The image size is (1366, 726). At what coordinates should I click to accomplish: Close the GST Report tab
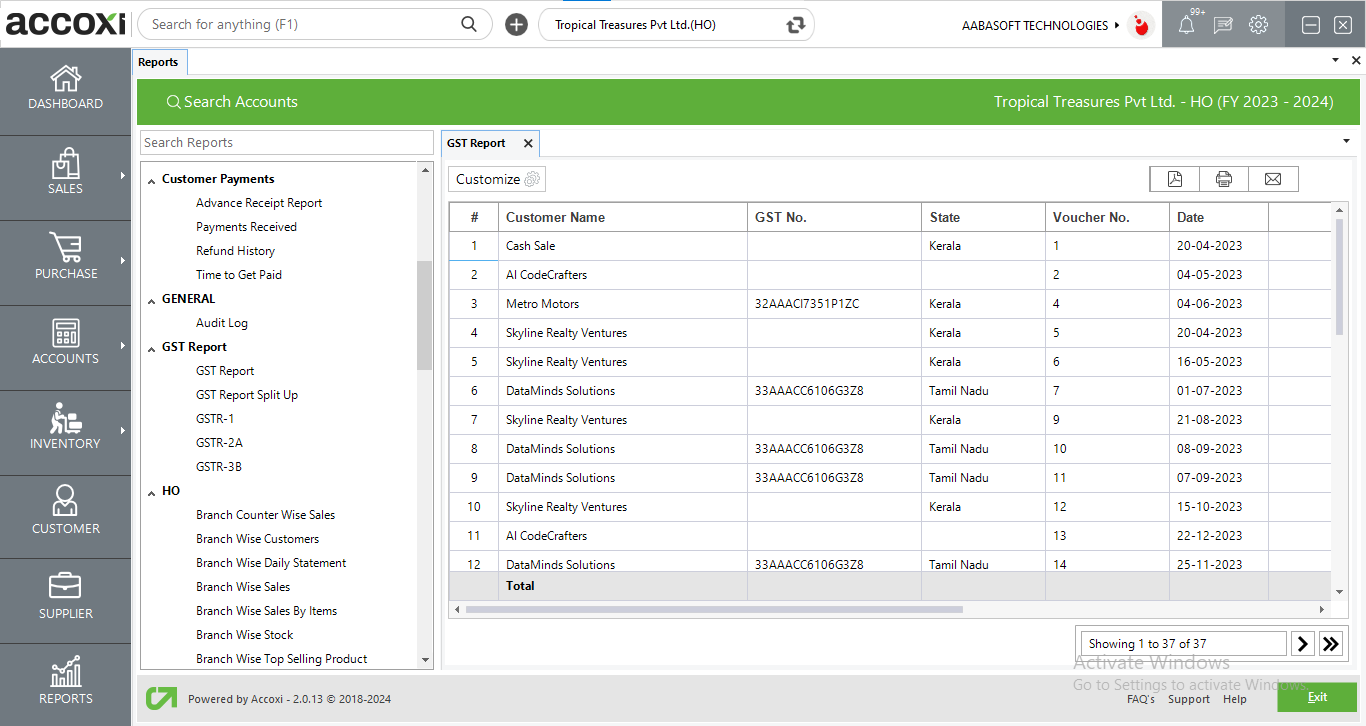(528, 143)
